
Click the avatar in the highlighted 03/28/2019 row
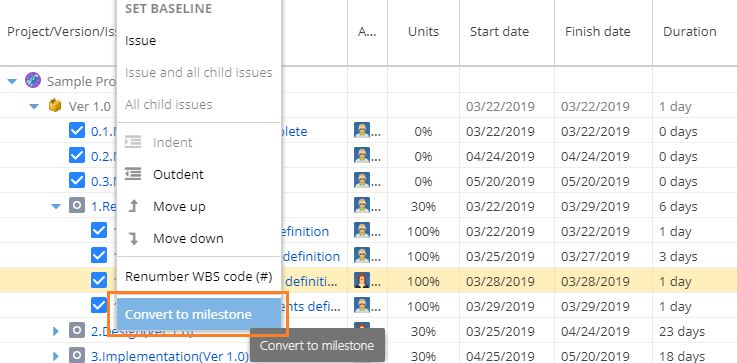tap(362, 280)
